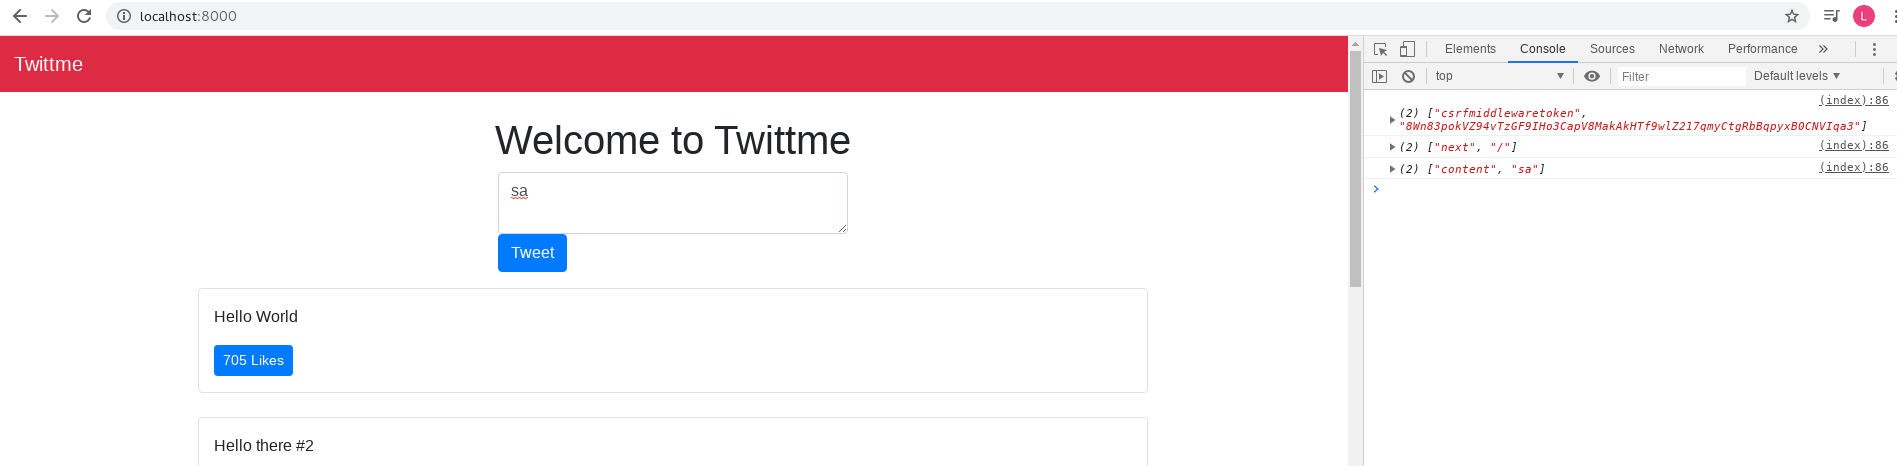View site information for localhost
1897x466 pixels.
click(124, 16)
